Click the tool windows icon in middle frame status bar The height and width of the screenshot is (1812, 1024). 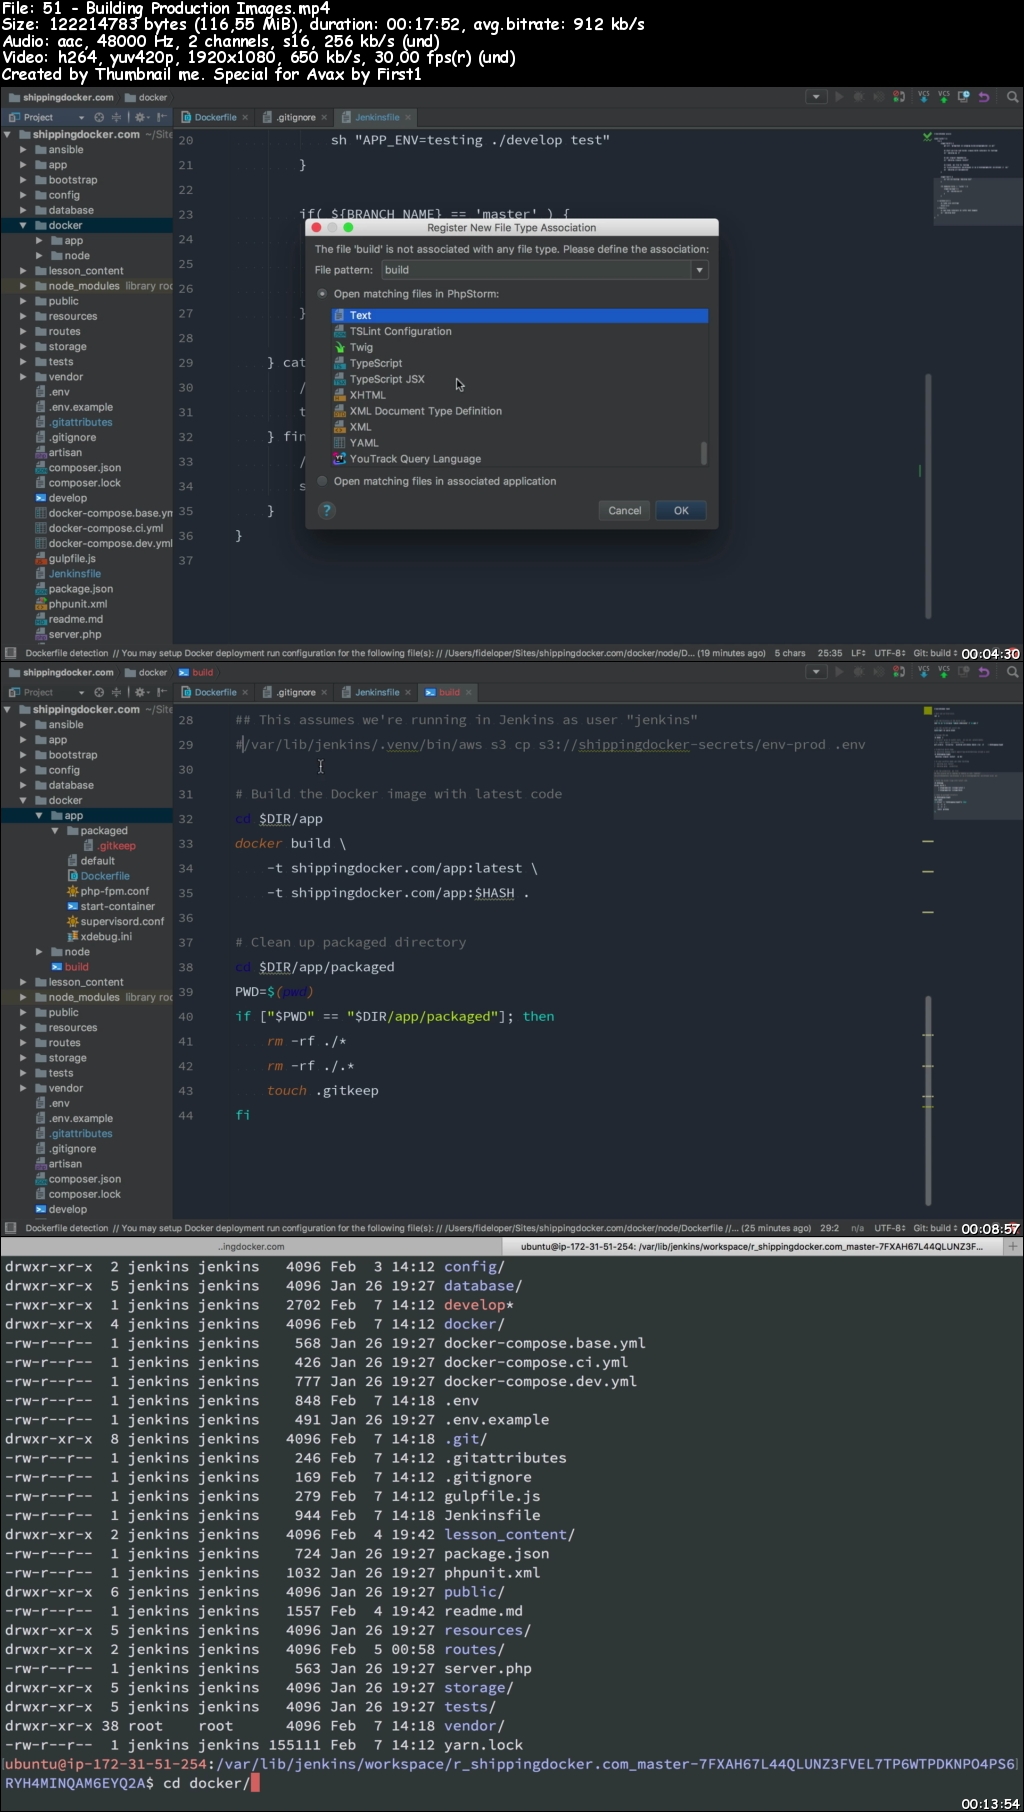(10, 1228)
